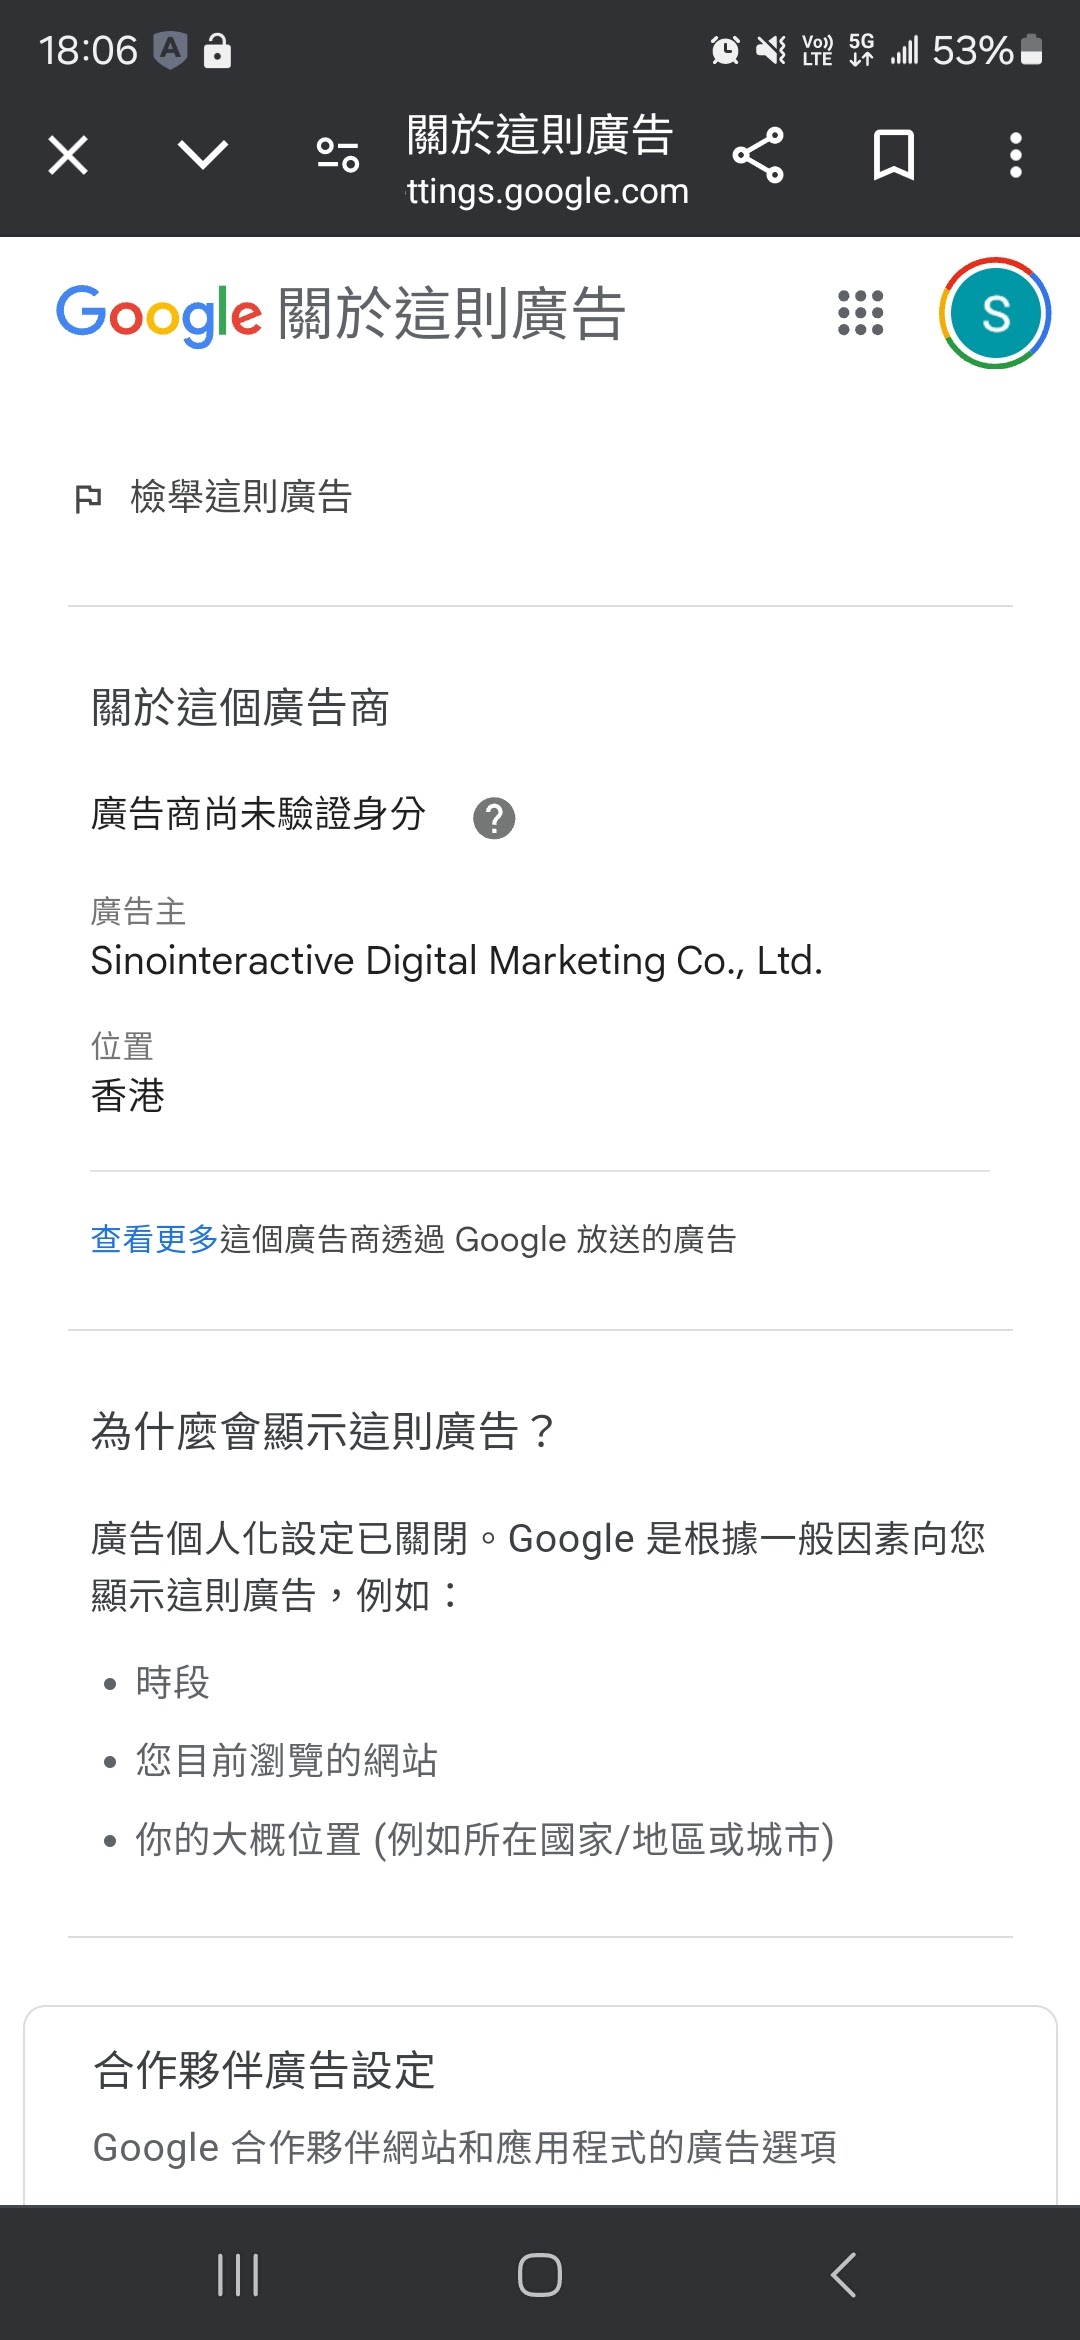Open the browser overflow three-dot menu
The width and height of the screenshot is (1080, 2340).
click(1015, 154)
